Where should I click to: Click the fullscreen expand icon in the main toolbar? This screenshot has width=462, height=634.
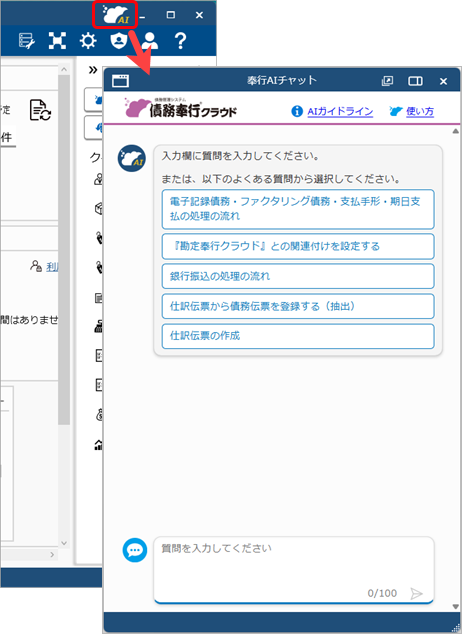click(x=57, y=40)
